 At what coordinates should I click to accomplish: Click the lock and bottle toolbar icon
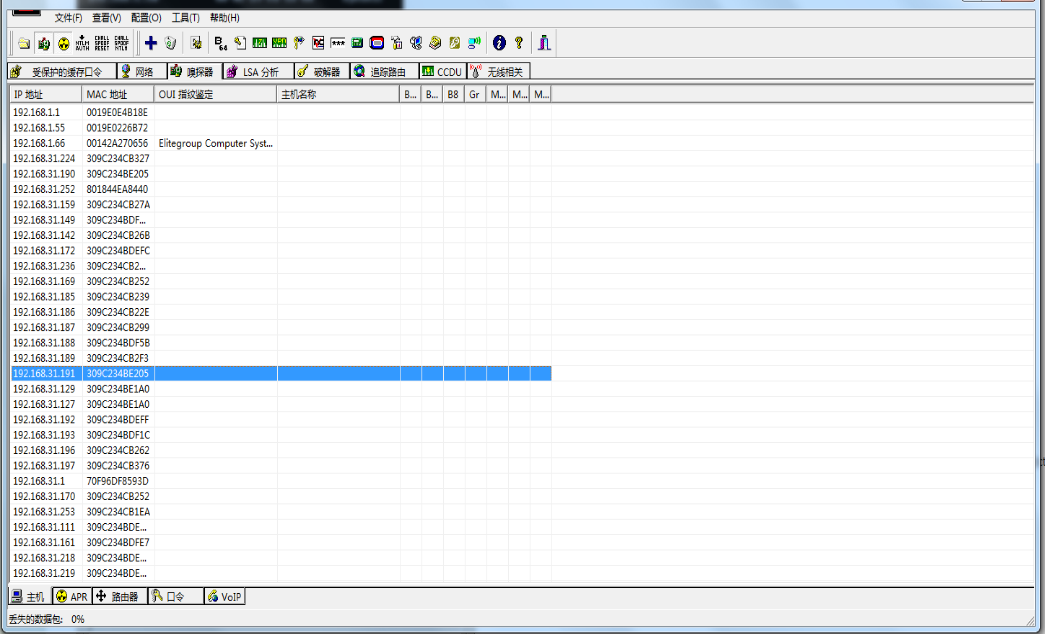397,43
